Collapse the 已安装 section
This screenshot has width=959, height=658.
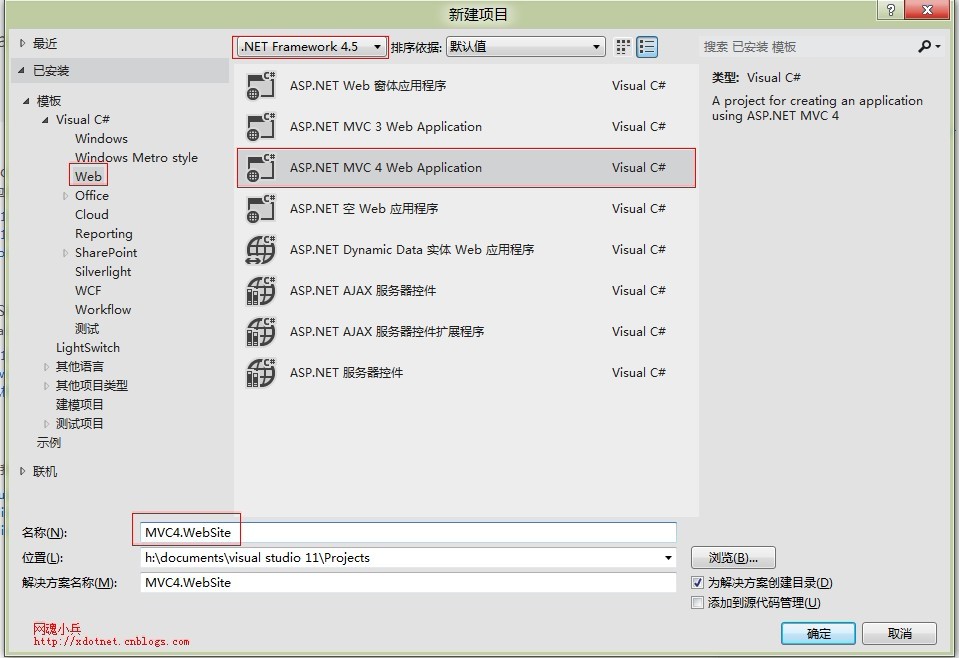click(21, 71)
